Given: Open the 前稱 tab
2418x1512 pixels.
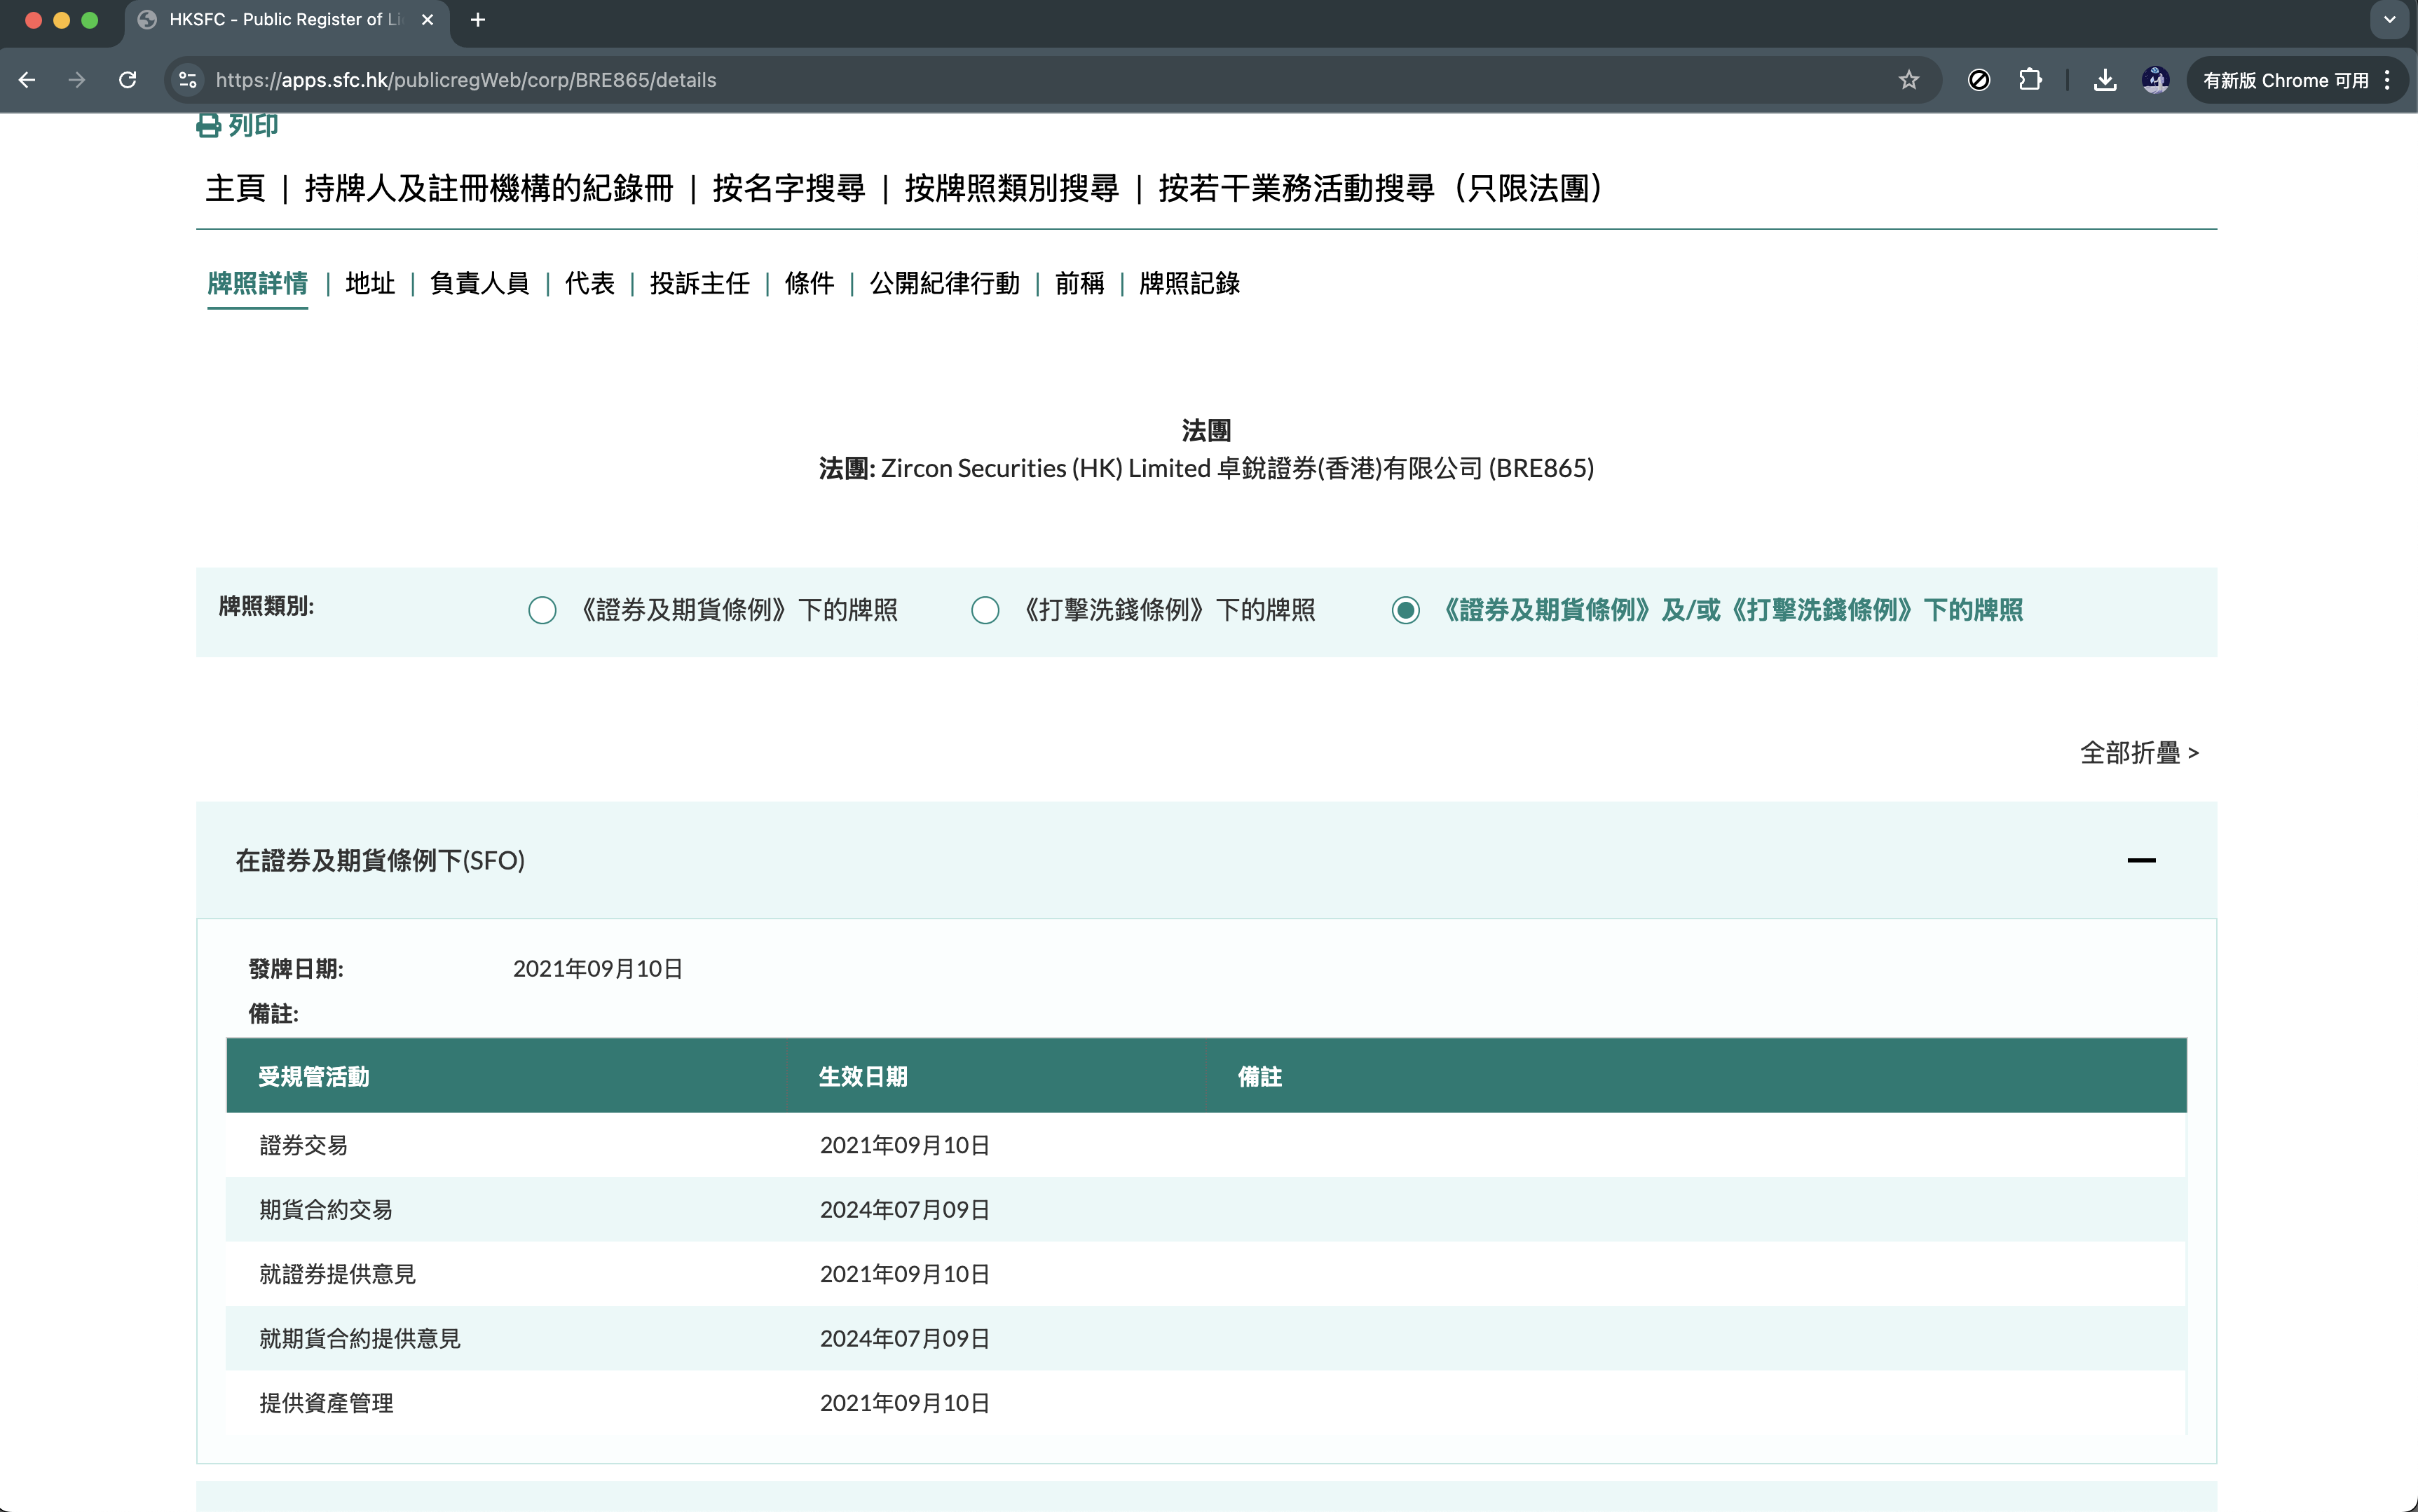Looking at the screenshot, I should [1079, 284].
